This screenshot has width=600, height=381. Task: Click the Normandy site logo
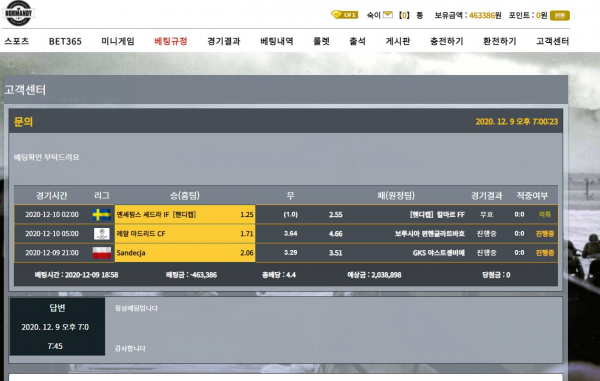click(x=19, y=13)
